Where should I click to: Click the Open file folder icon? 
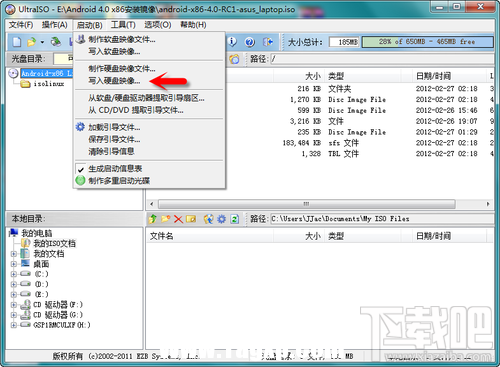click(x=31, y=42)
